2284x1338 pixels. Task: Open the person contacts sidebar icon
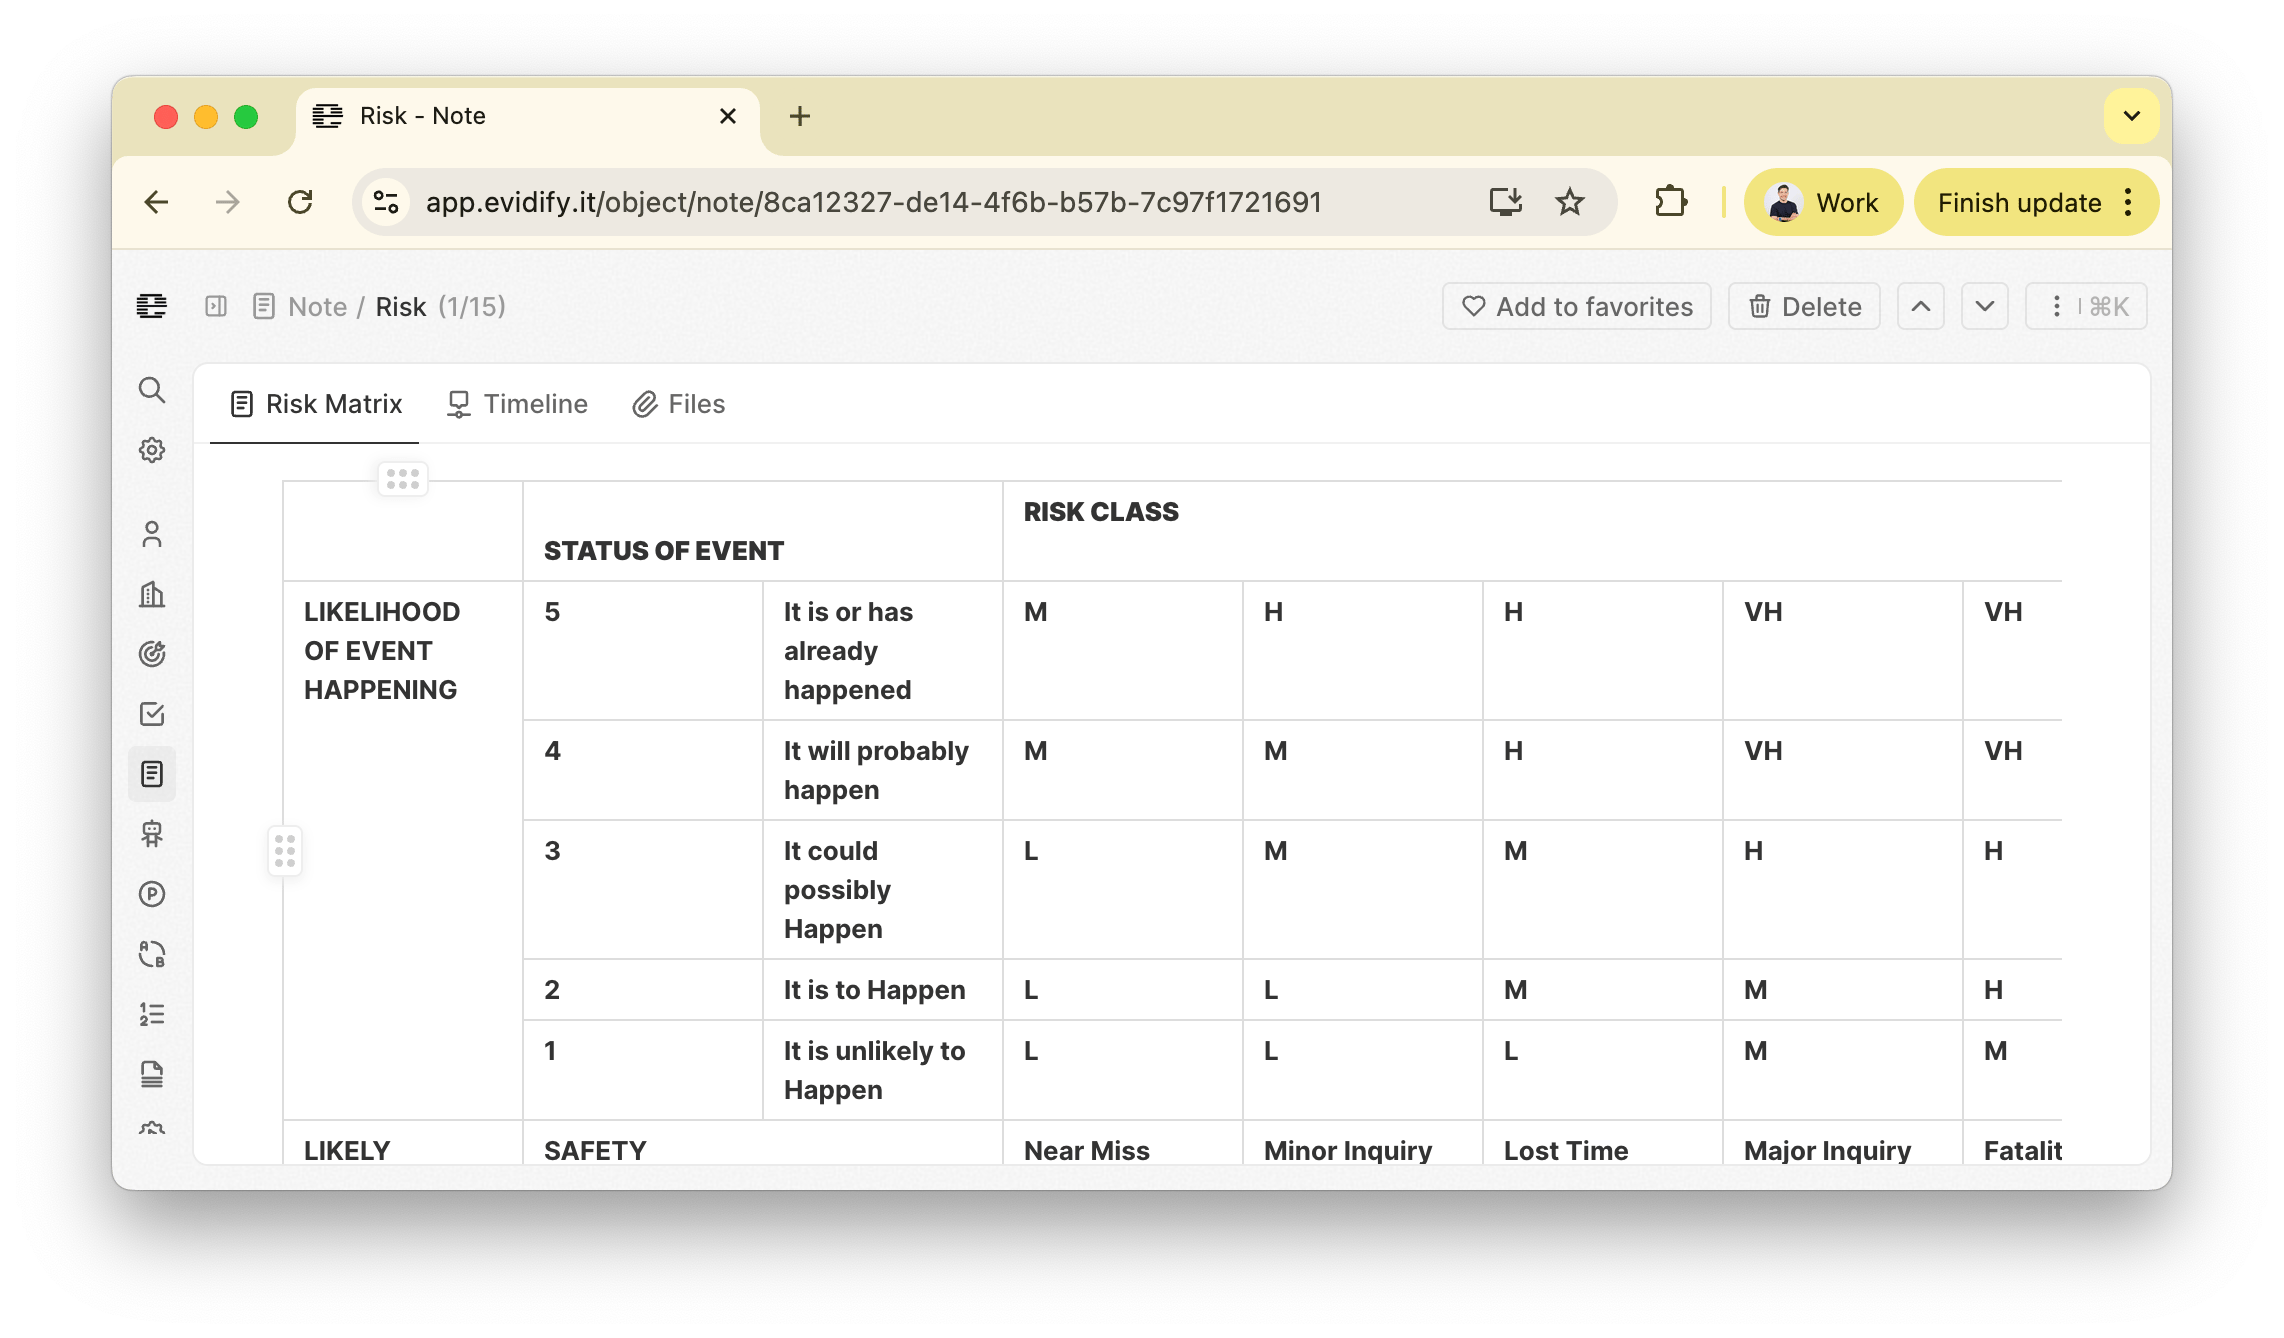151,534
